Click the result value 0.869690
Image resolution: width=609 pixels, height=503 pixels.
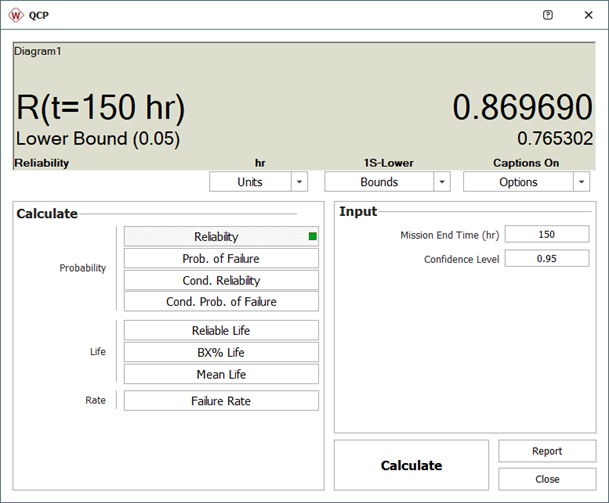(522, 107)
